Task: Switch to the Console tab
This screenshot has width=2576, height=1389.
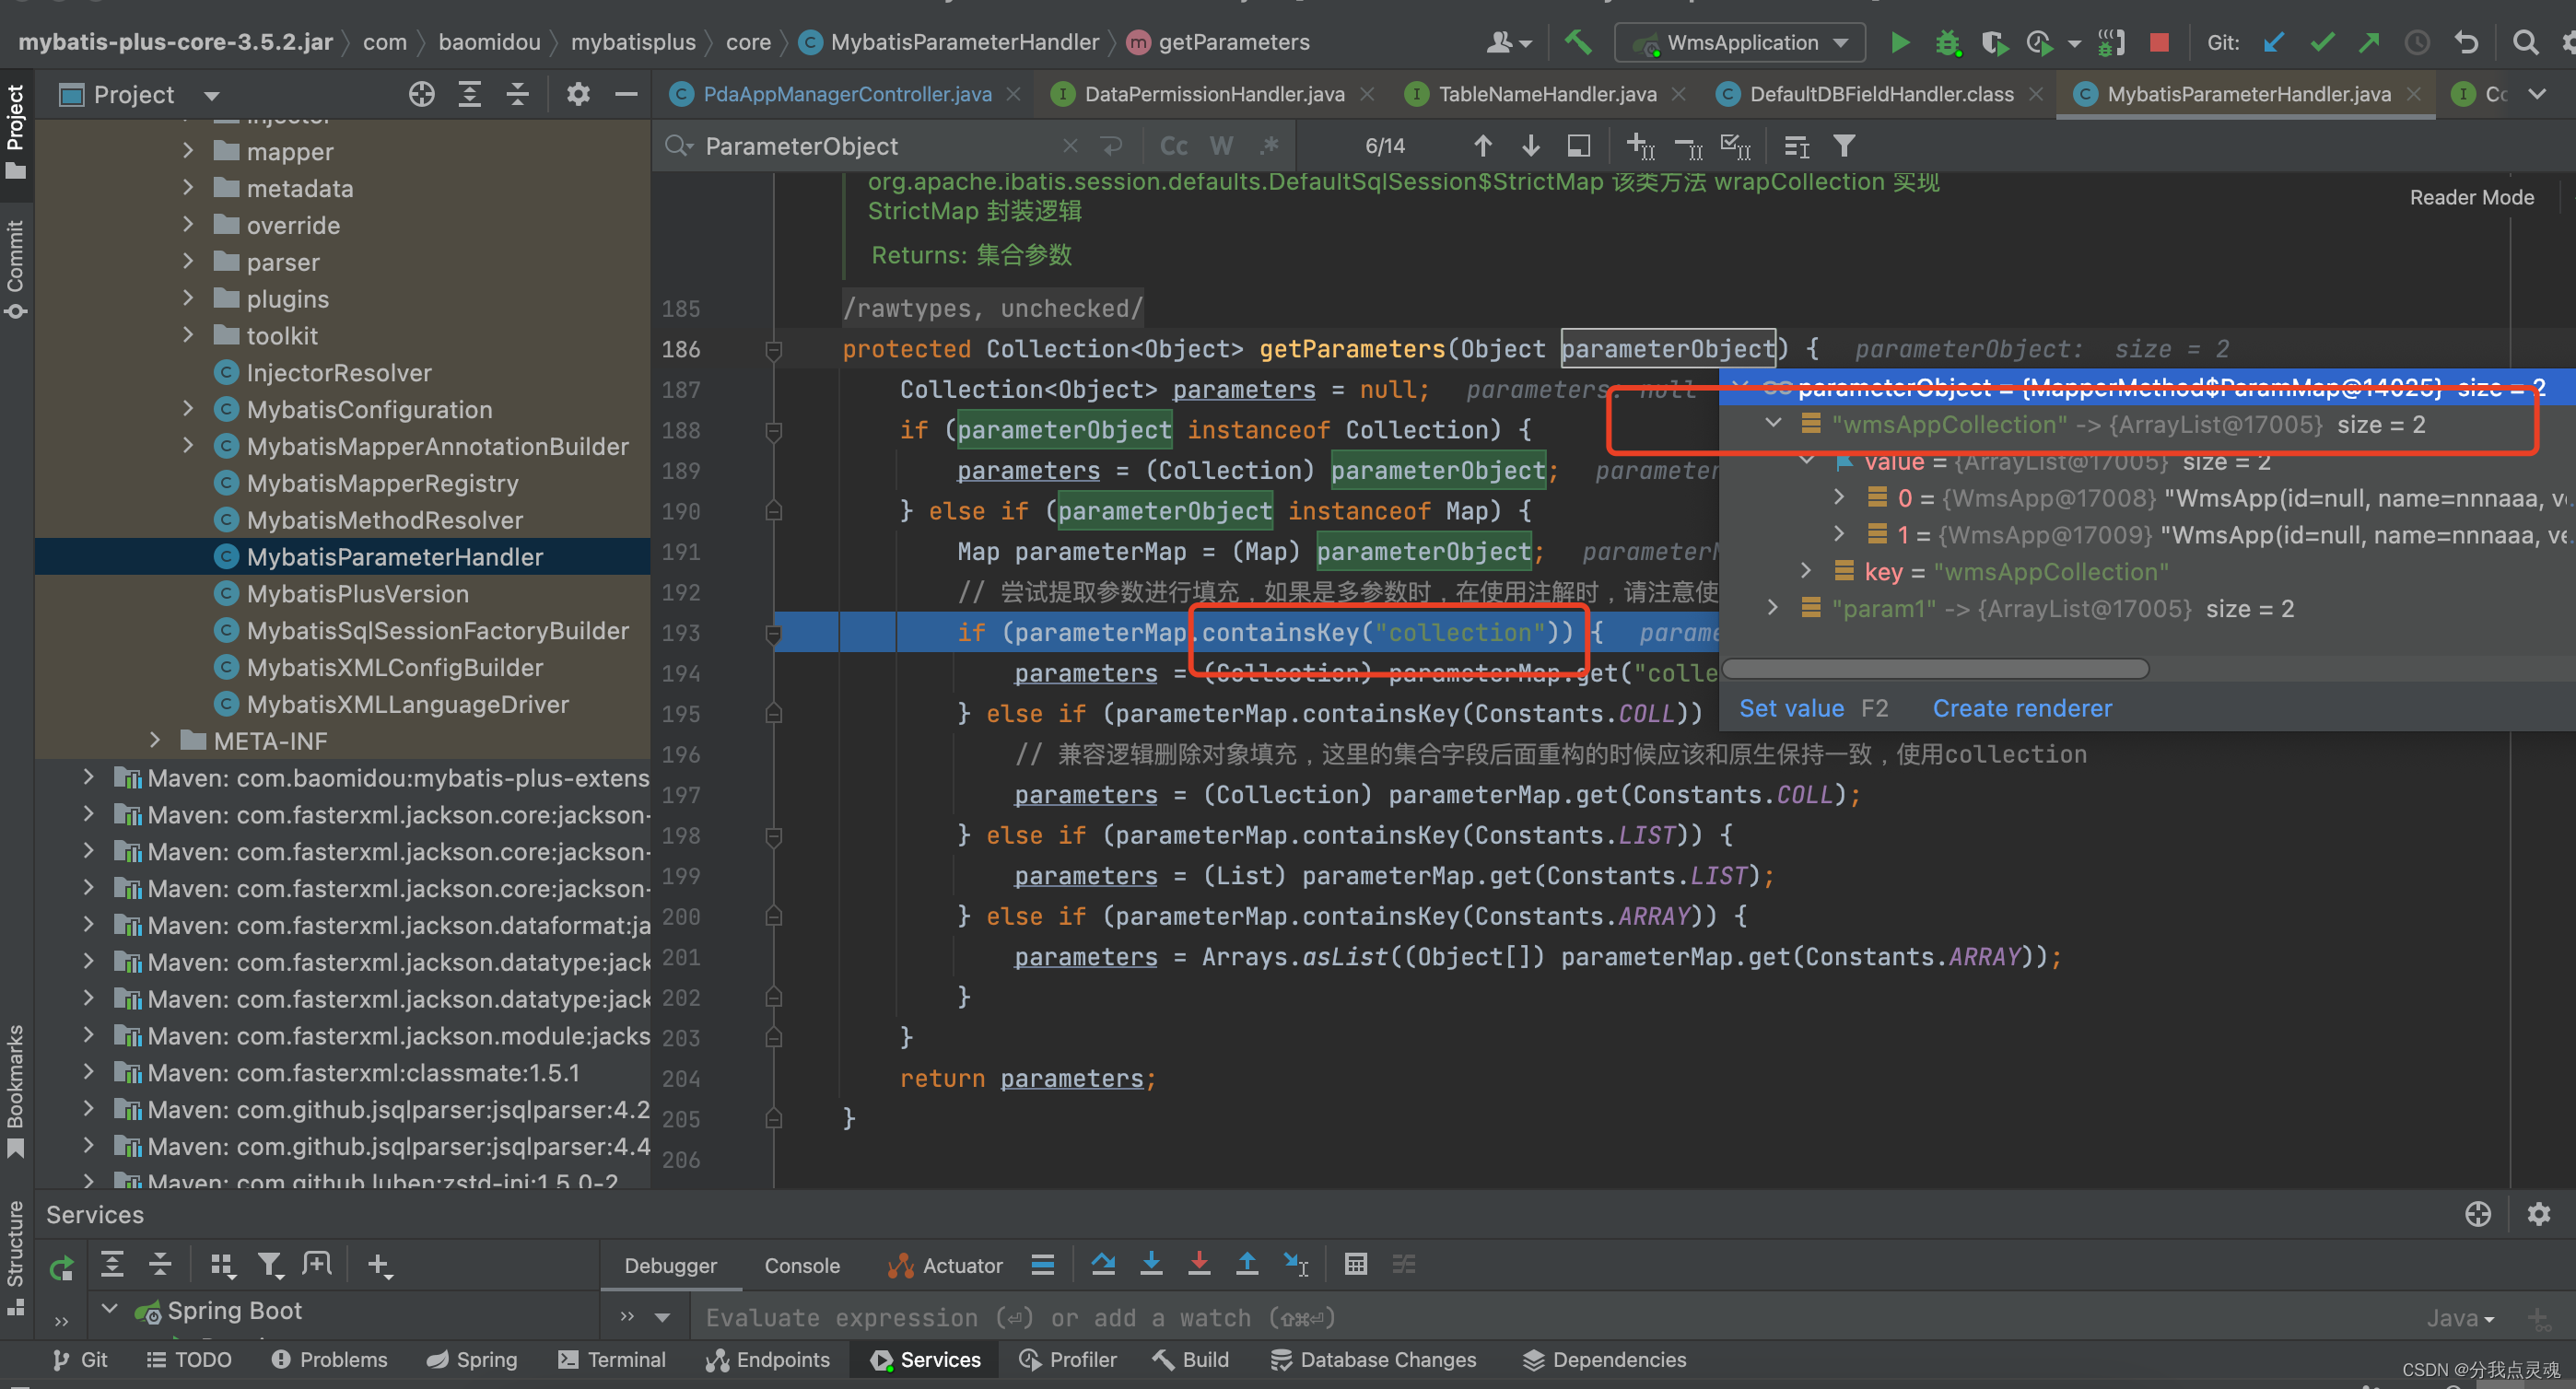Action: 801,1265
